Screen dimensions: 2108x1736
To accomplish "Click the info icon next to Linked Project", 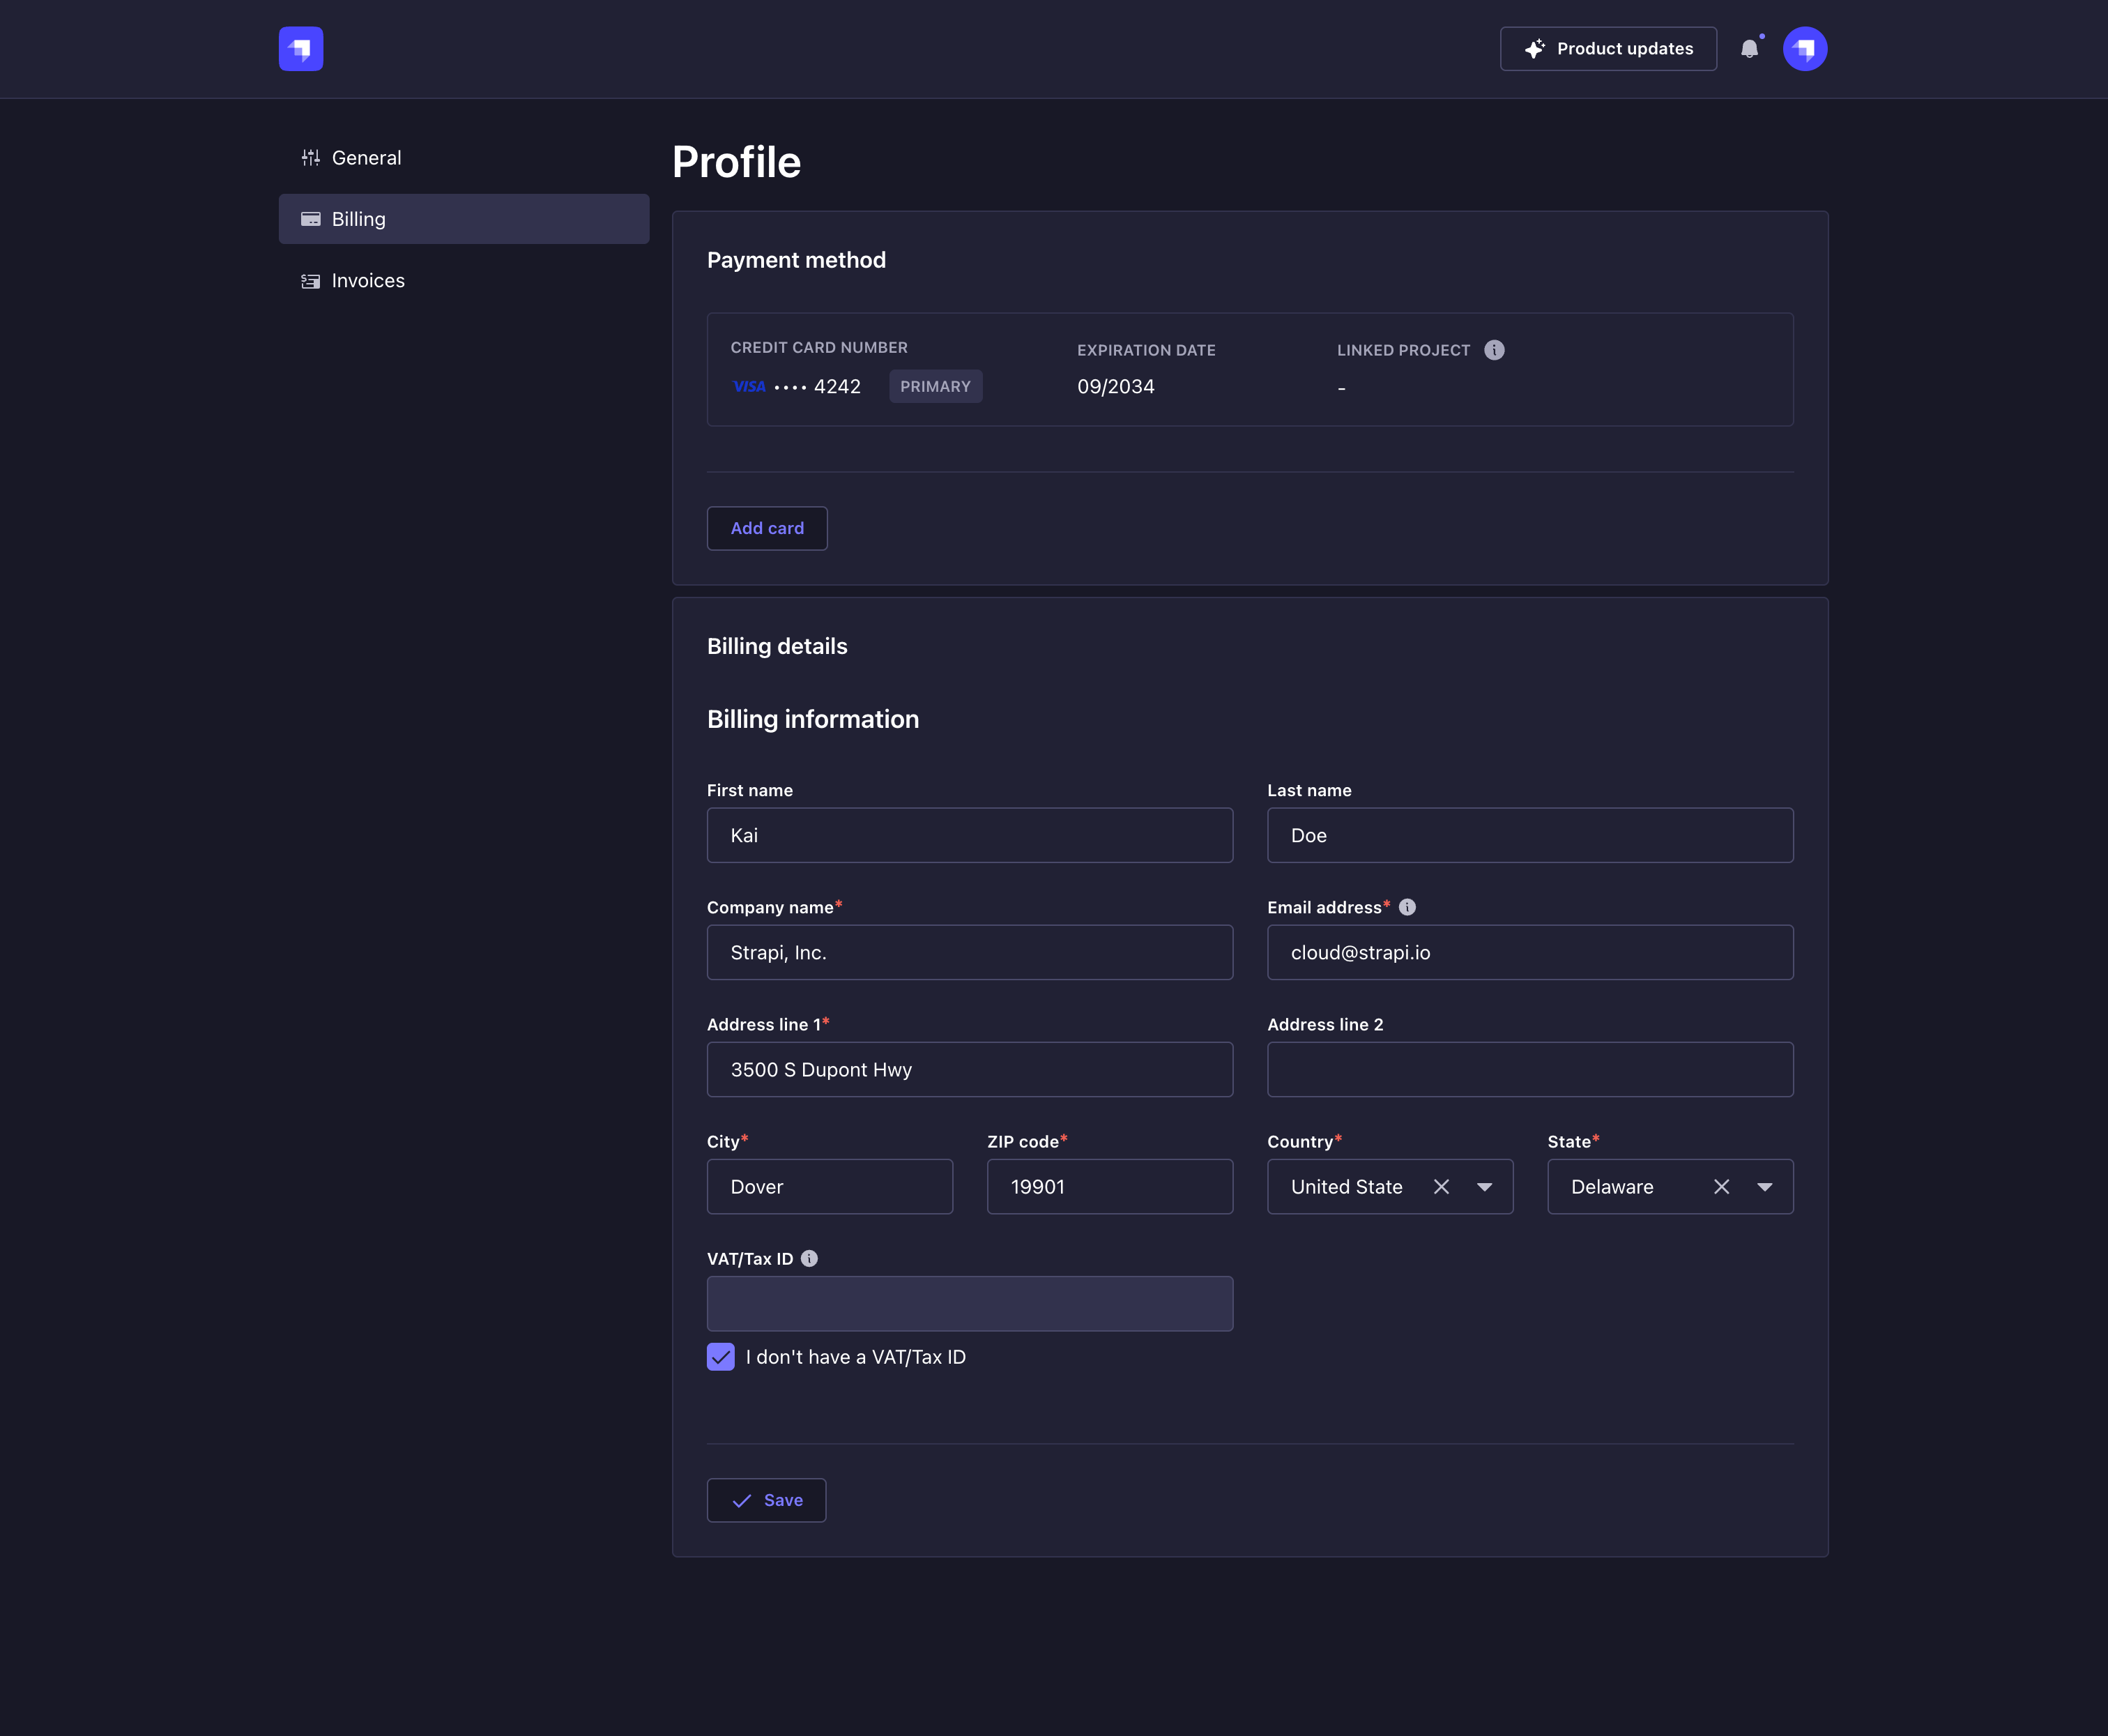I will (x=1494, y=350).
